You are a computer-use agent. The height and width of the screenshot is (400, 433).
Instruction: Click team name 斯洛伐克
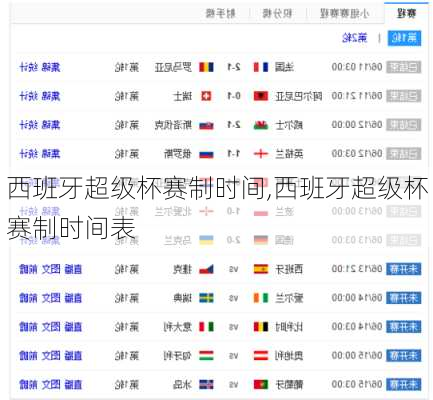(x=173, y=125)
